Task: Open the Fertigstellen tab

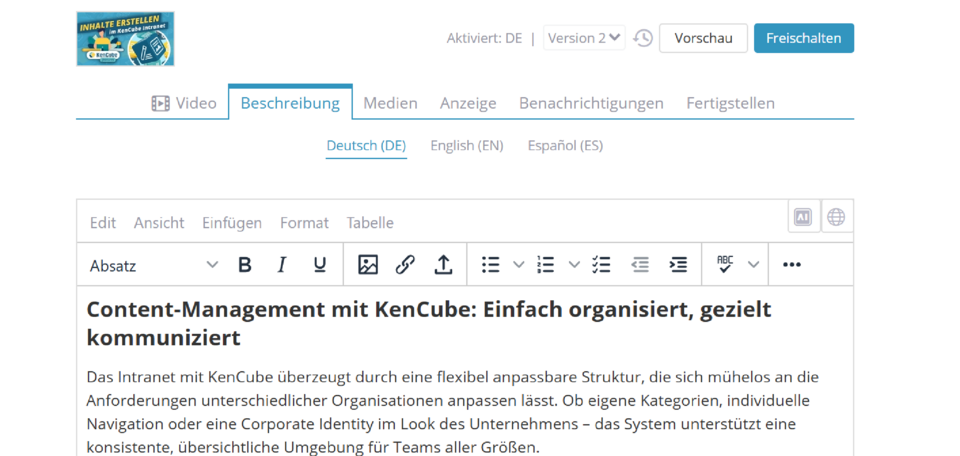Action: [x=730, y=103]
